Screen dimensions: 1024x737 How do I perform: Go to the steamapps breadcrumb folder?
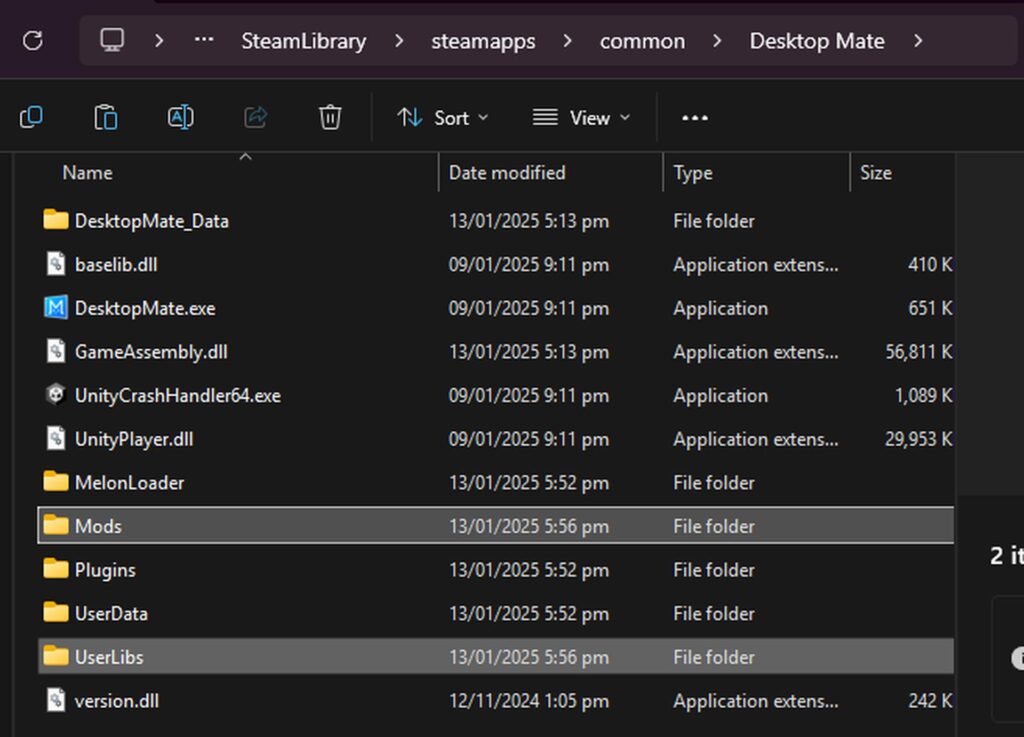pos(483,41)
